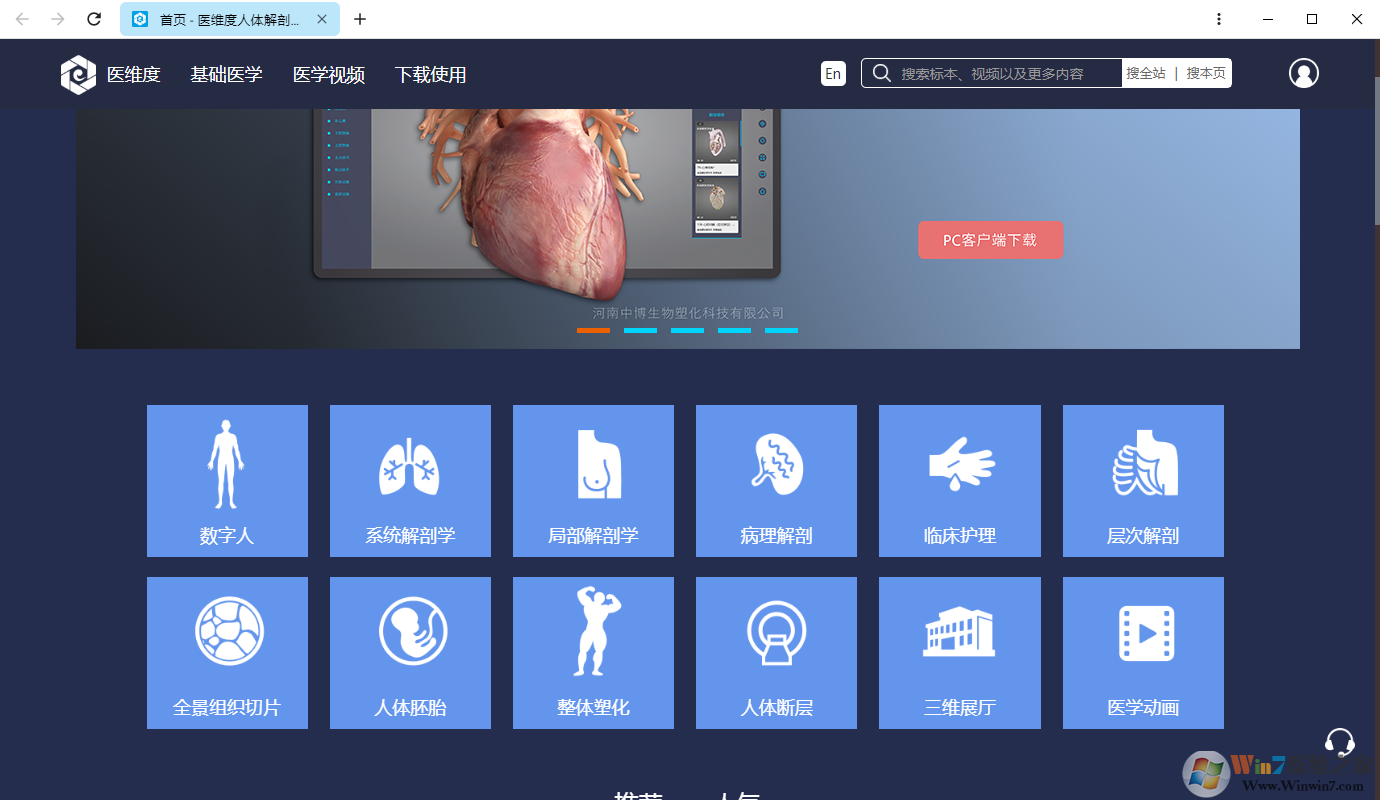The width and height of the screenshot is (1380, 800).
Task: Open the 系统解剖学 systemic anatomy section
Action: pyautogui.click(x=410, y=481)
